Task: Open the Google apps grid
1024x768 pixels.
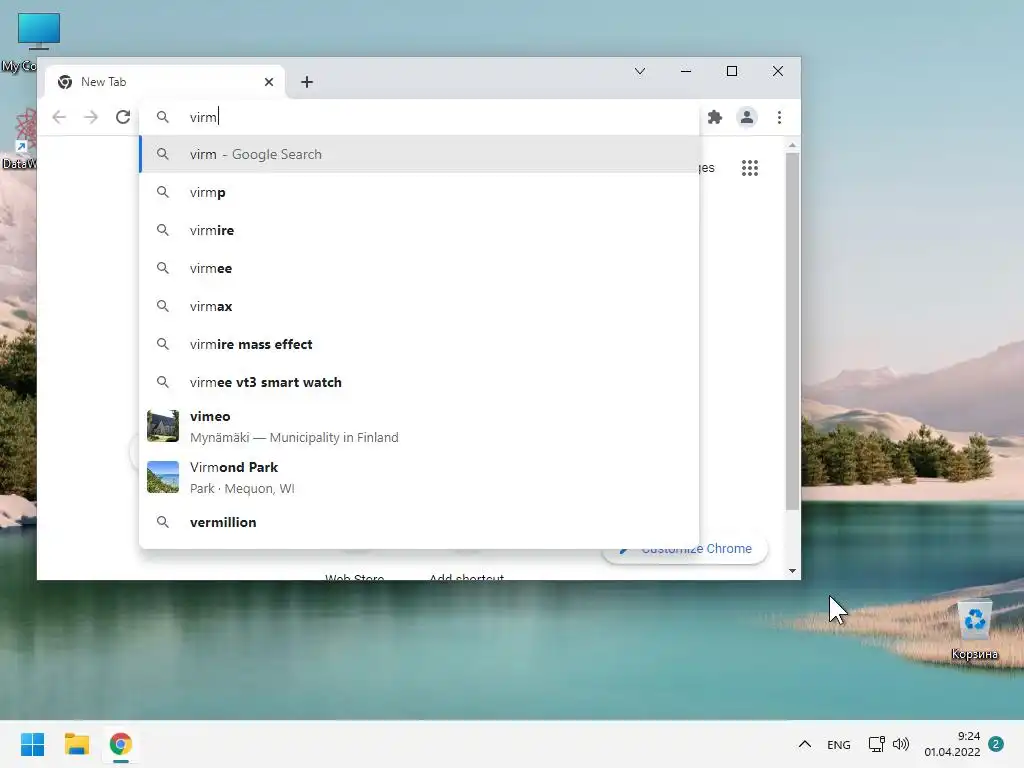Action: click(x=750, y=168)
